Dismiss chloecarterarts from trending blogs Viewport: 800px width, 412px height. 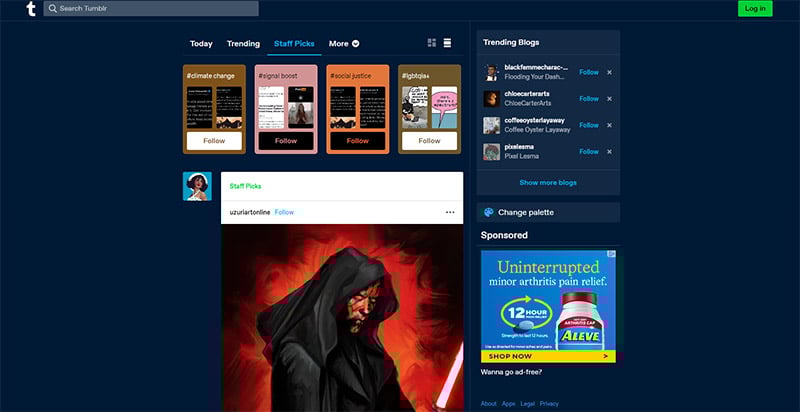pos(609,99)
